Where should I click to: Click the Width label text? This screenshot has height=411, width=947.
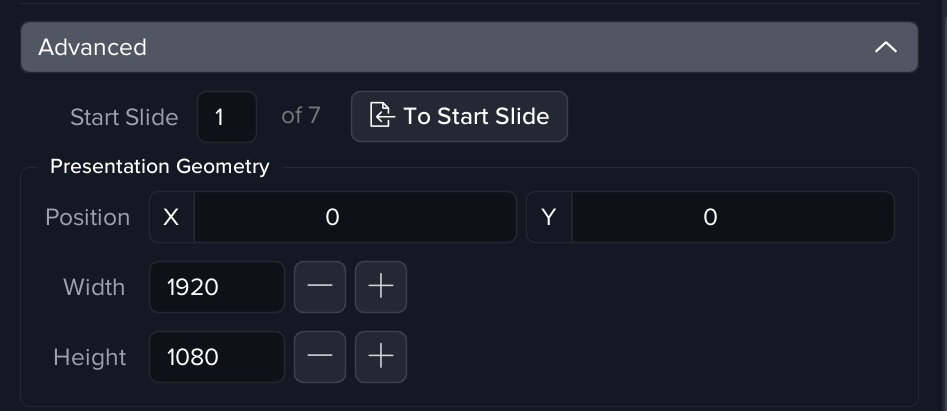point(94,287)
